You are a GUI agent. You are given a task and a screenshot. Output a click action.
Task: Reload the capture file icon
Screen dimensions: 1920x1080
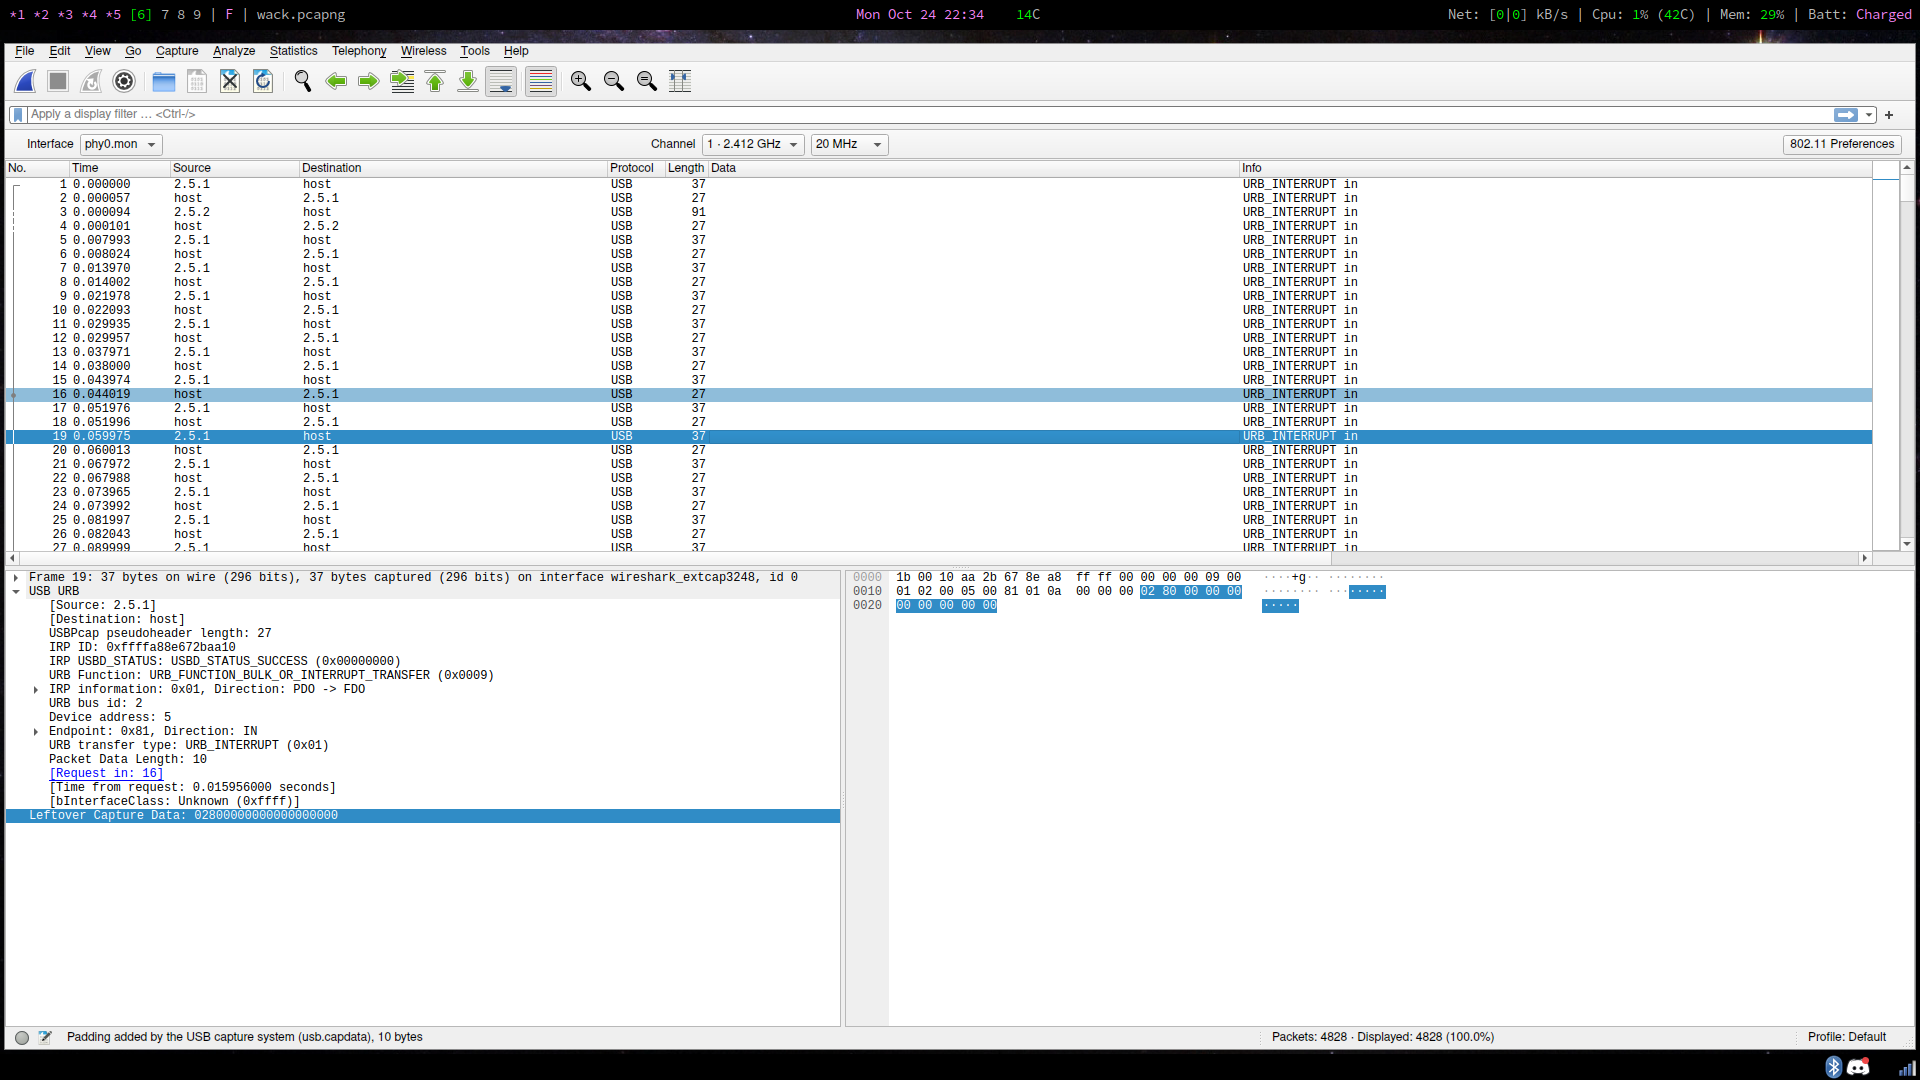click(x=263, y=82)
